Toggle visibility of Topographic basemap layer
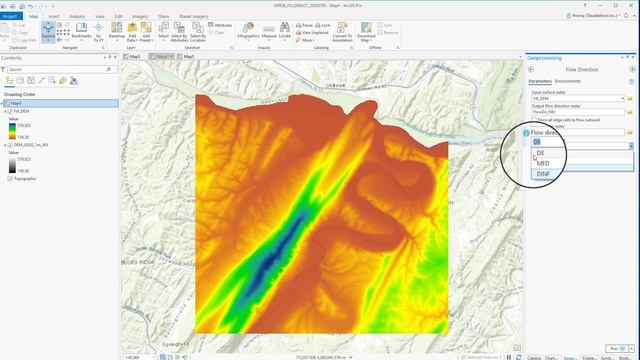 pos(10,179)
